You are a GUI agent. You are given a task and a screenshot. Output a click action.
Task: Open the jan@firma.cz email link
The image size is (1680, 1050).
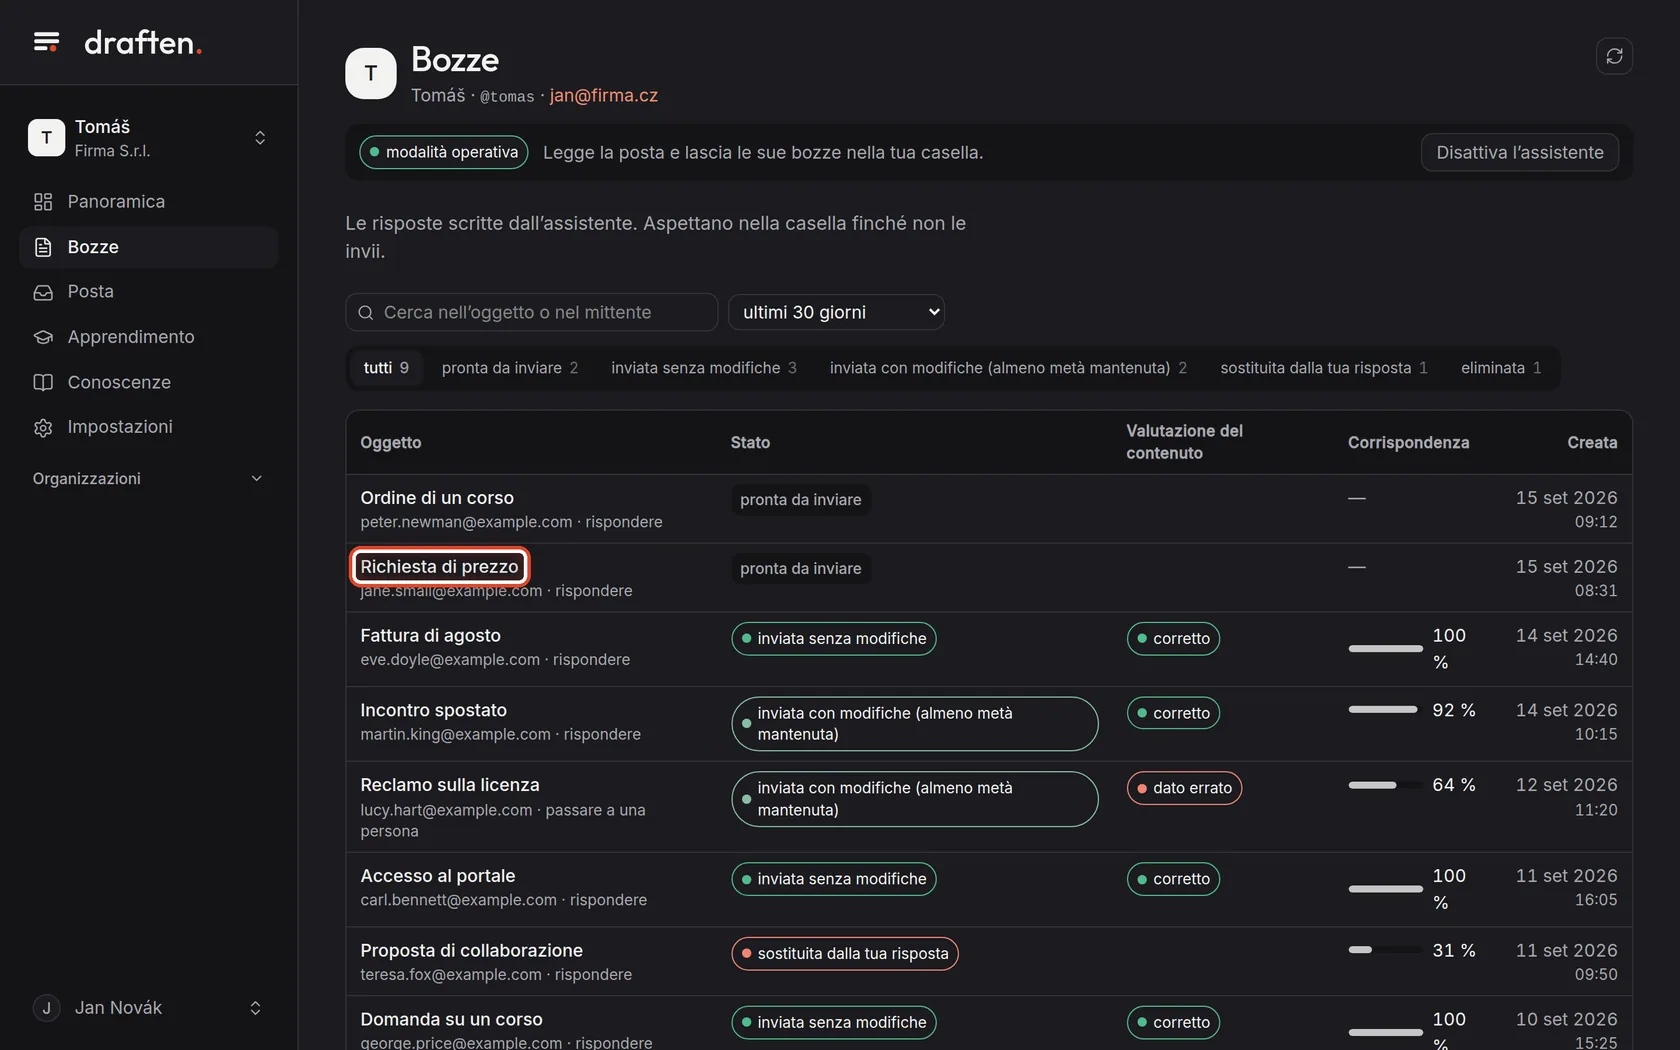coord(603,96)
